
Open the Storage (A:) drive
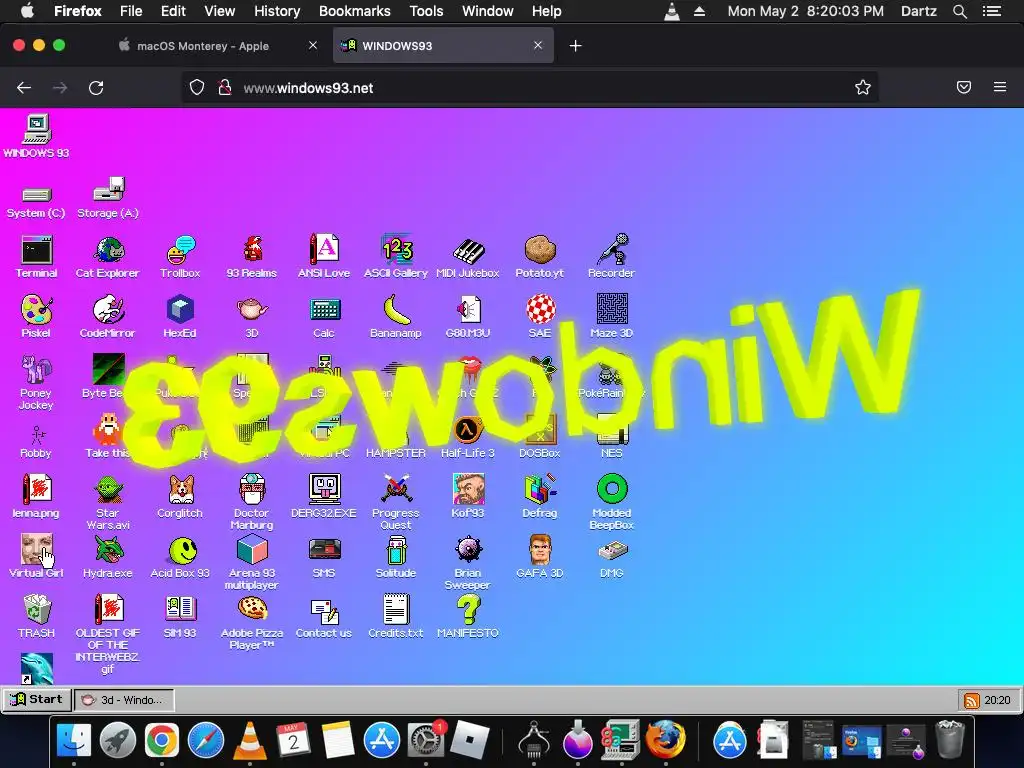(x=108, y=189)
